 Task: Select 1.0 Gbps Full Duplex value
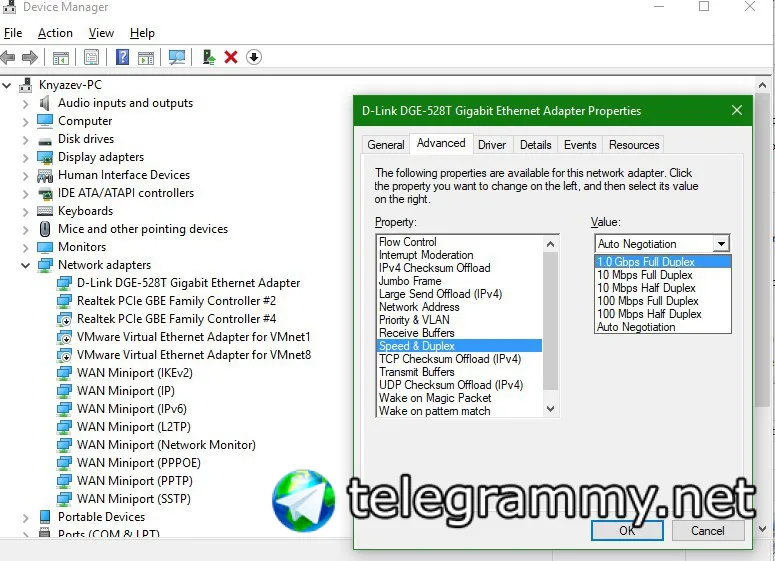(662, 261)
